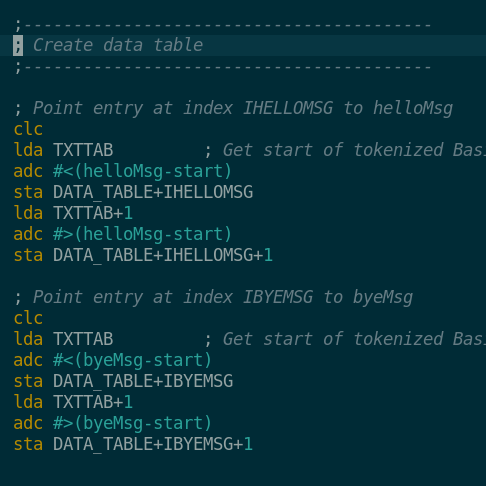Viewport: 486px width, 486px height.
Task: Click 'DATA_TABLE+IBYEMSG' without the +1 suffix
Action: (x=143, y=381)
